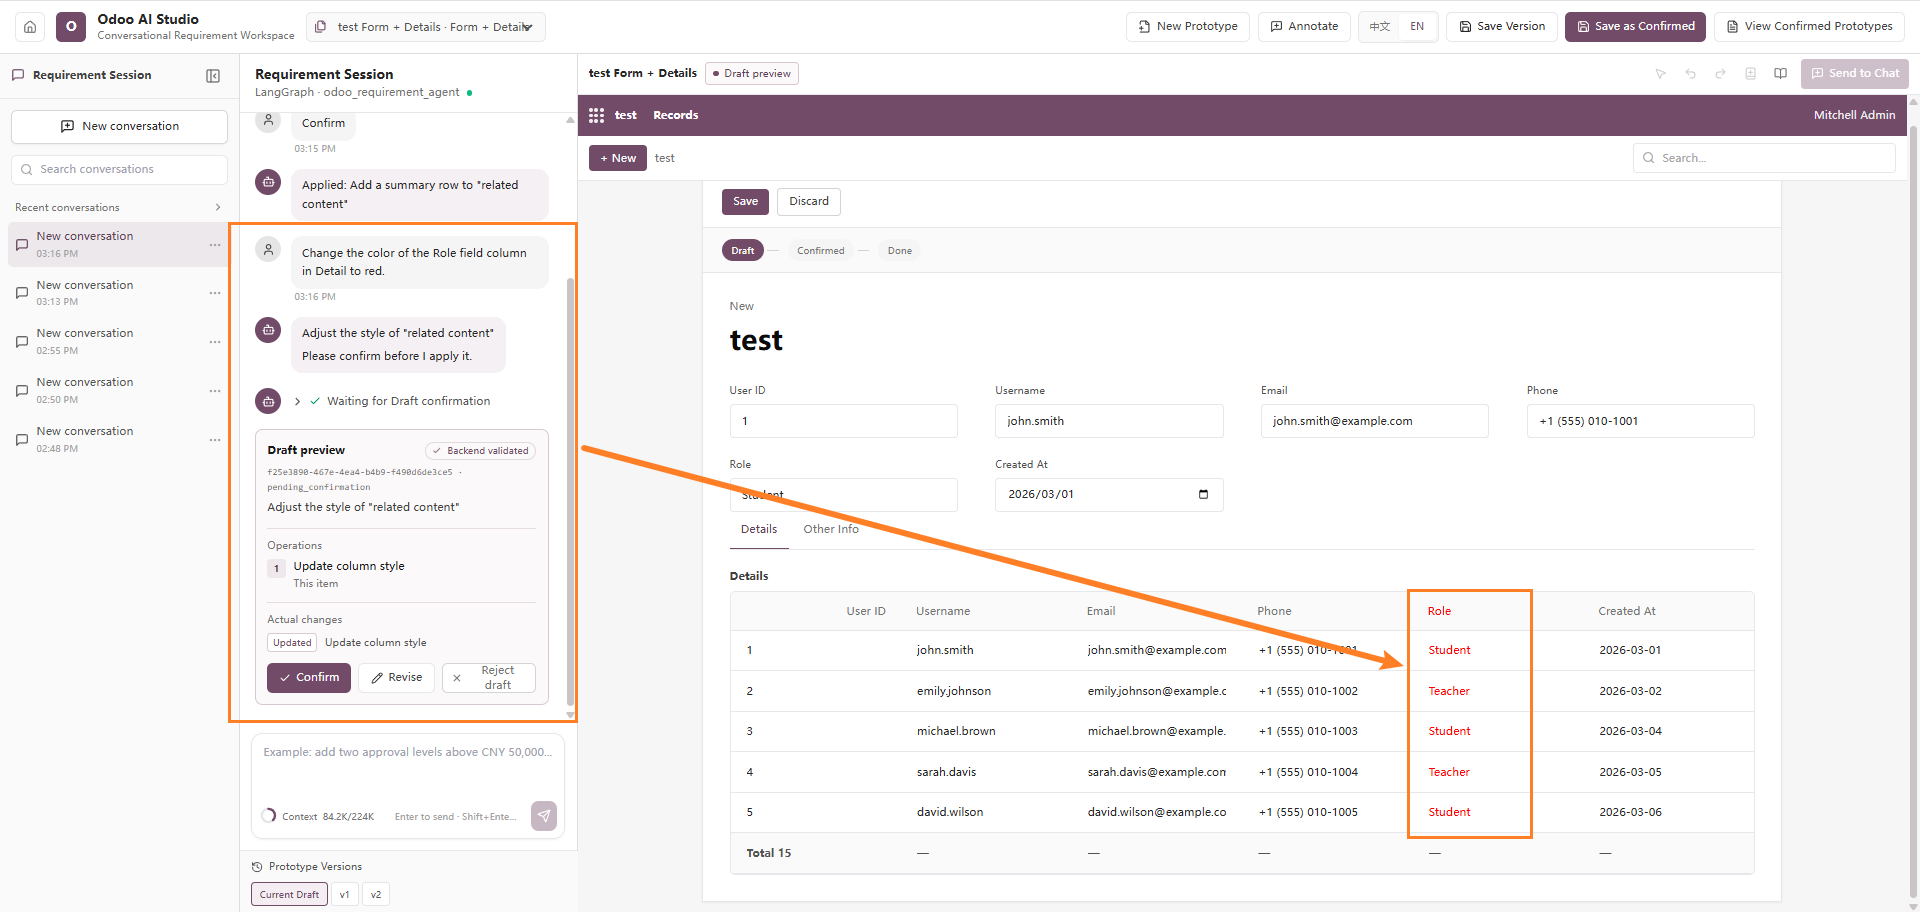
Task: Confirm the draft preview
Action: tap(309, 678)
